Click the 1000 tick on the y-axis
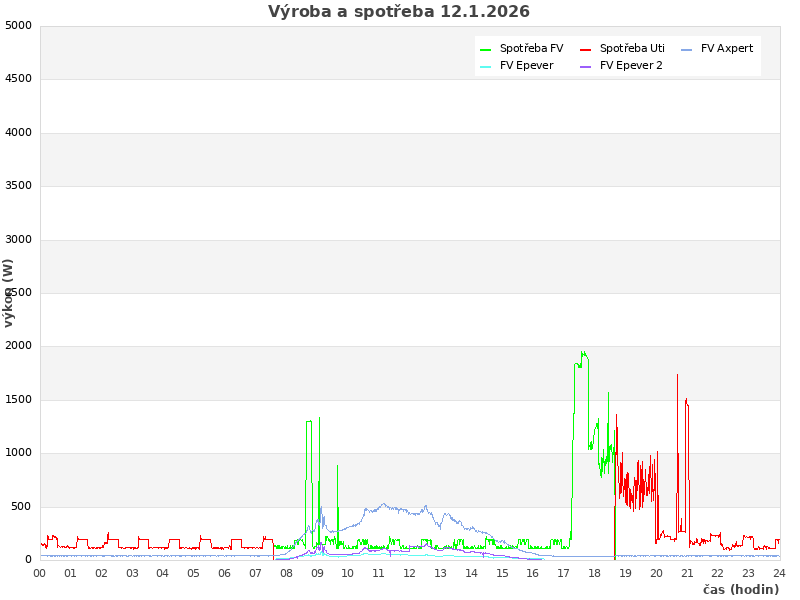Image resolution: width=800 pixels, height=600 pixels. (x=18, y=453)
